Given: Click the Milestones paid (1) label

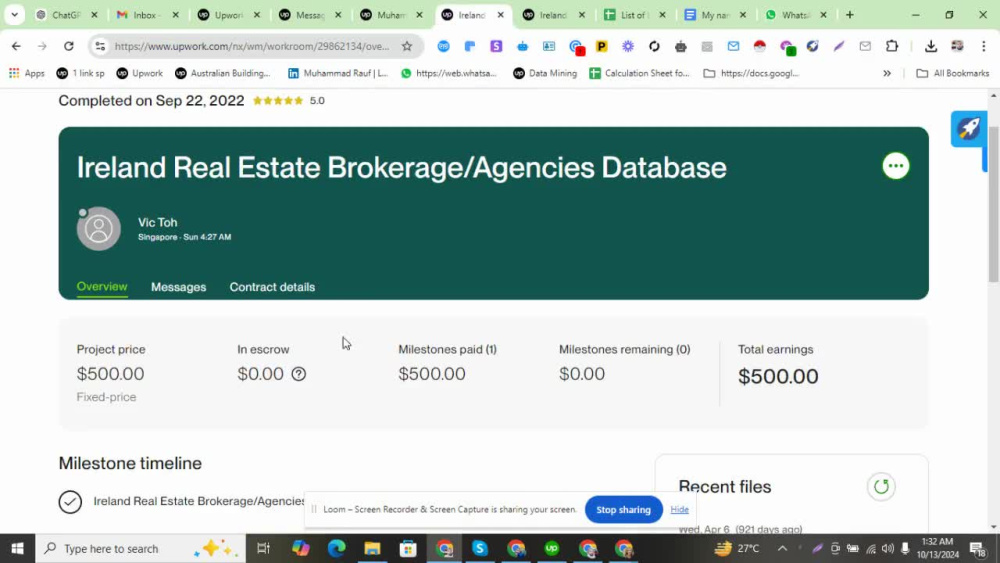Looking at the screenshot, I should [x=447, y=349].
